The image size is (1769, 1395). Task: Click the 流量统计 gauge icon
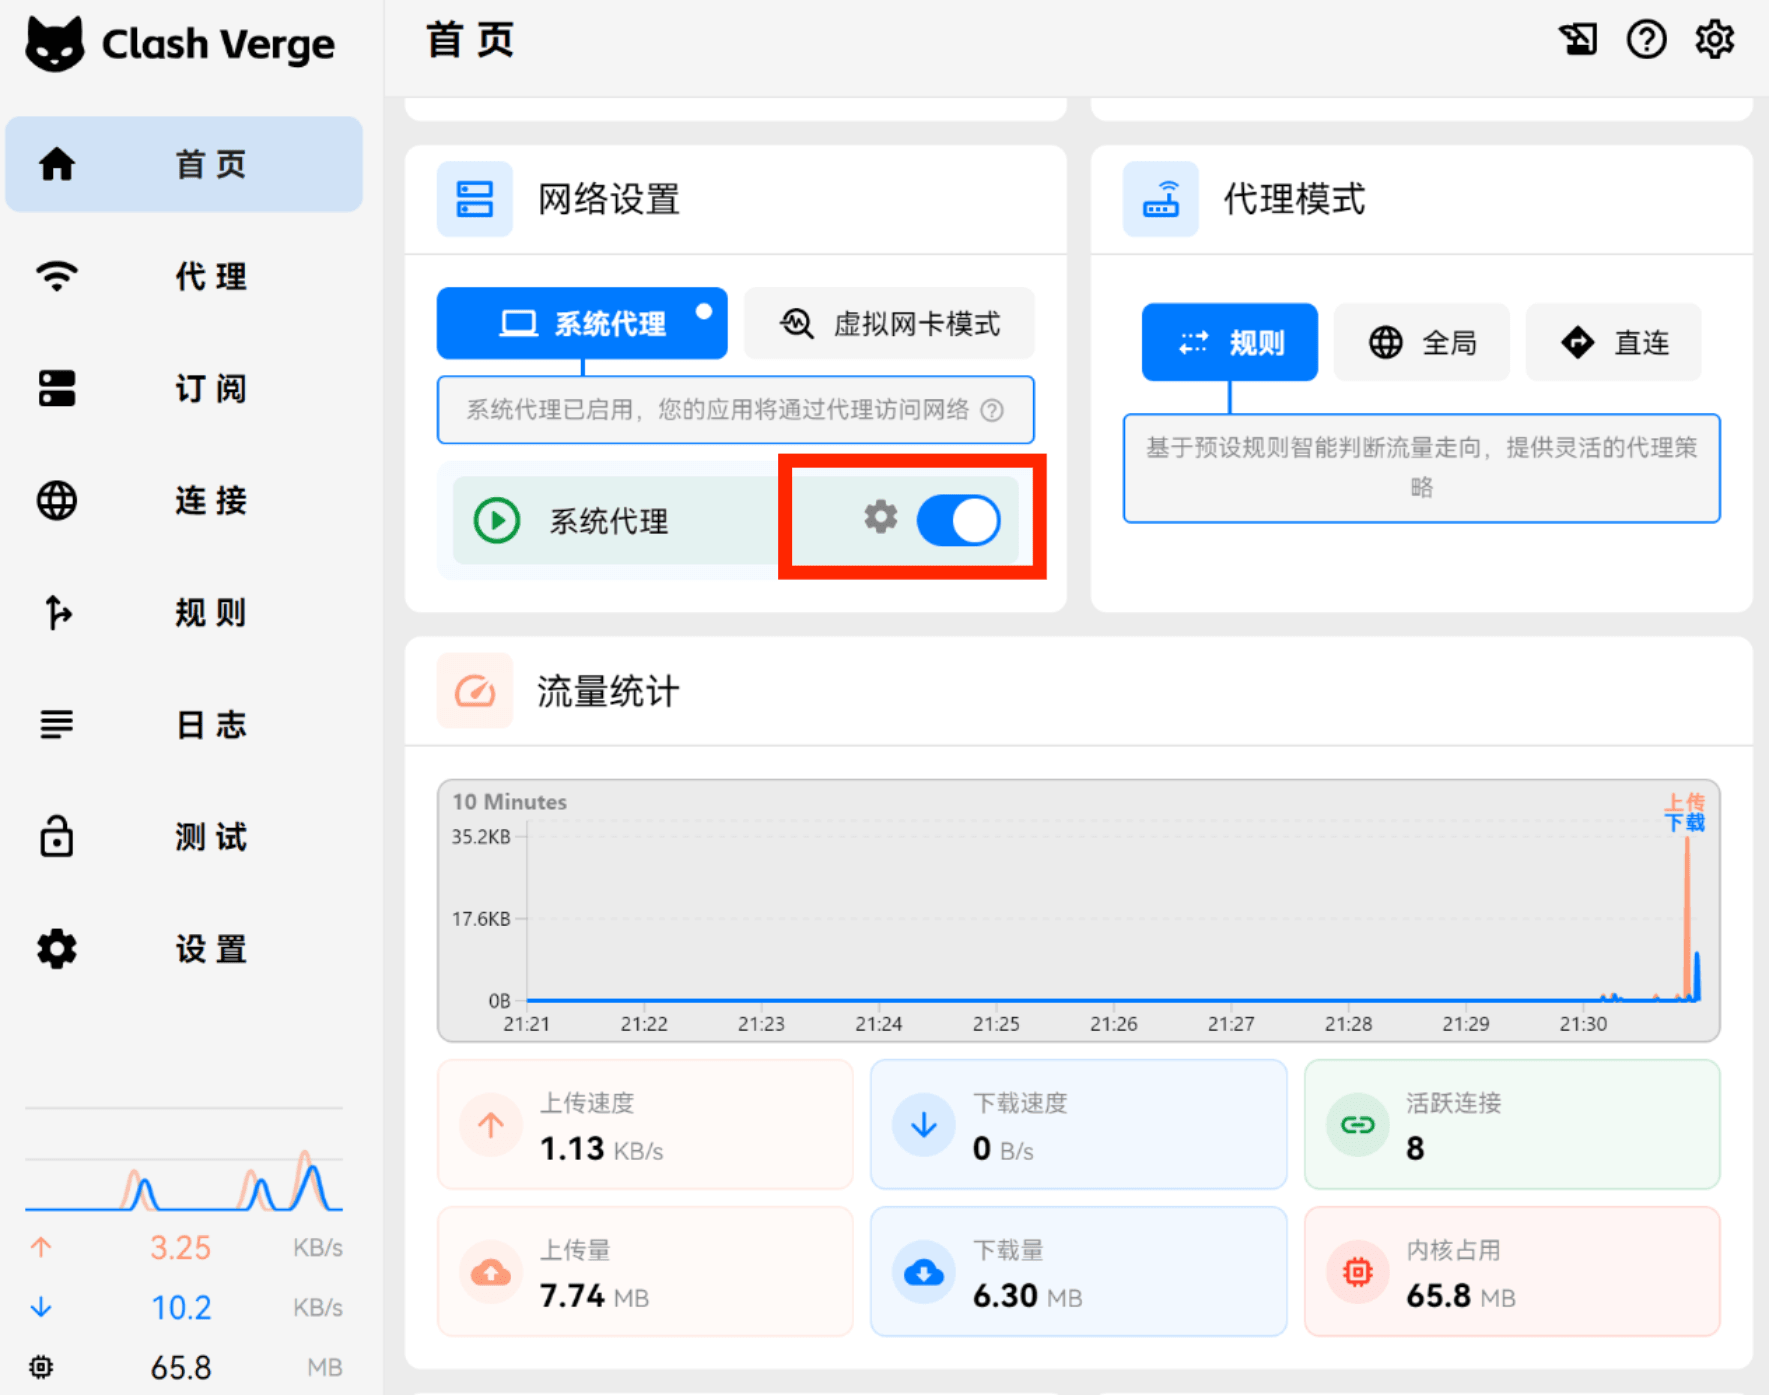click(x=475, y=691)
